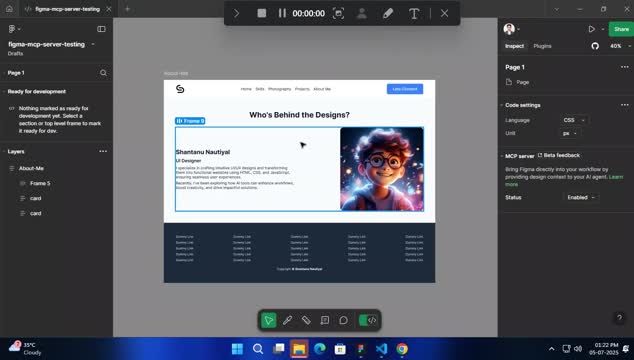
Task: Expand the recorder toolbar arrow
Action: 237,13
